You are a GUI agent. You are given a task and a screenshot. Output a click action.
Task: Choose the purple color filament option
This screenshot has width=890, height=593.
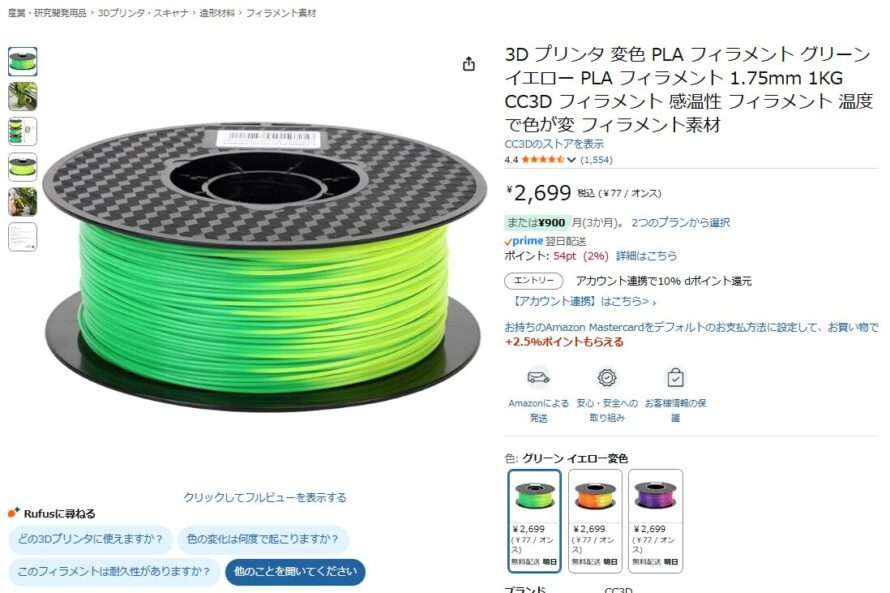pos(656,520)
